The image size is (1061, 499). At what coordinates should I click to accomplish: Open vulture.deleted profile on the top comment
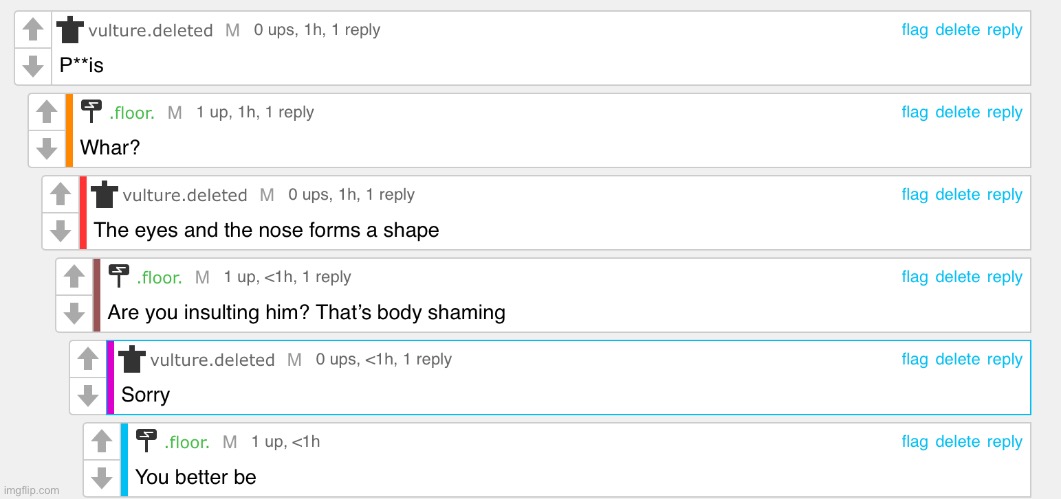point(150,30)
